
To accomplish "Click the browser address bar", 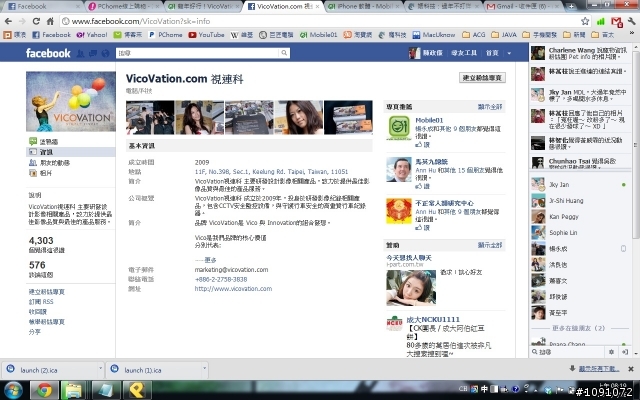I will (320, 21).
